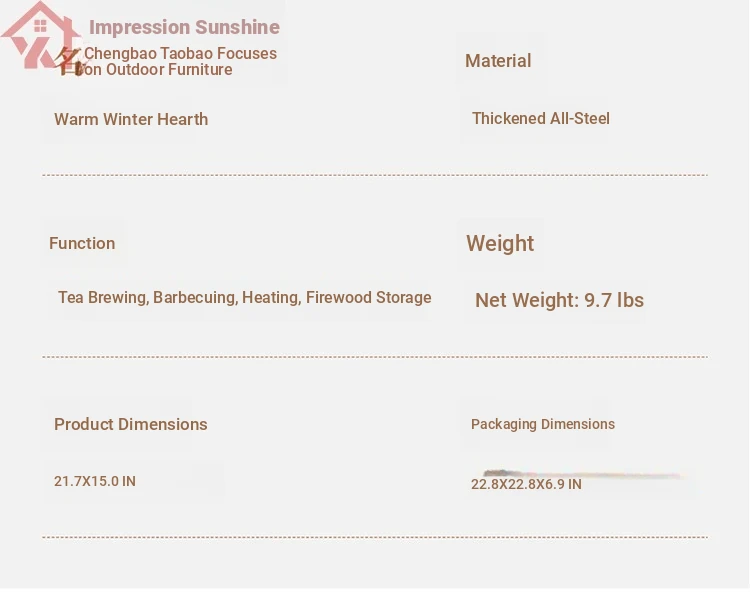750x613 pixels.
Task: Click the Function heading
Action: [82, 243]
